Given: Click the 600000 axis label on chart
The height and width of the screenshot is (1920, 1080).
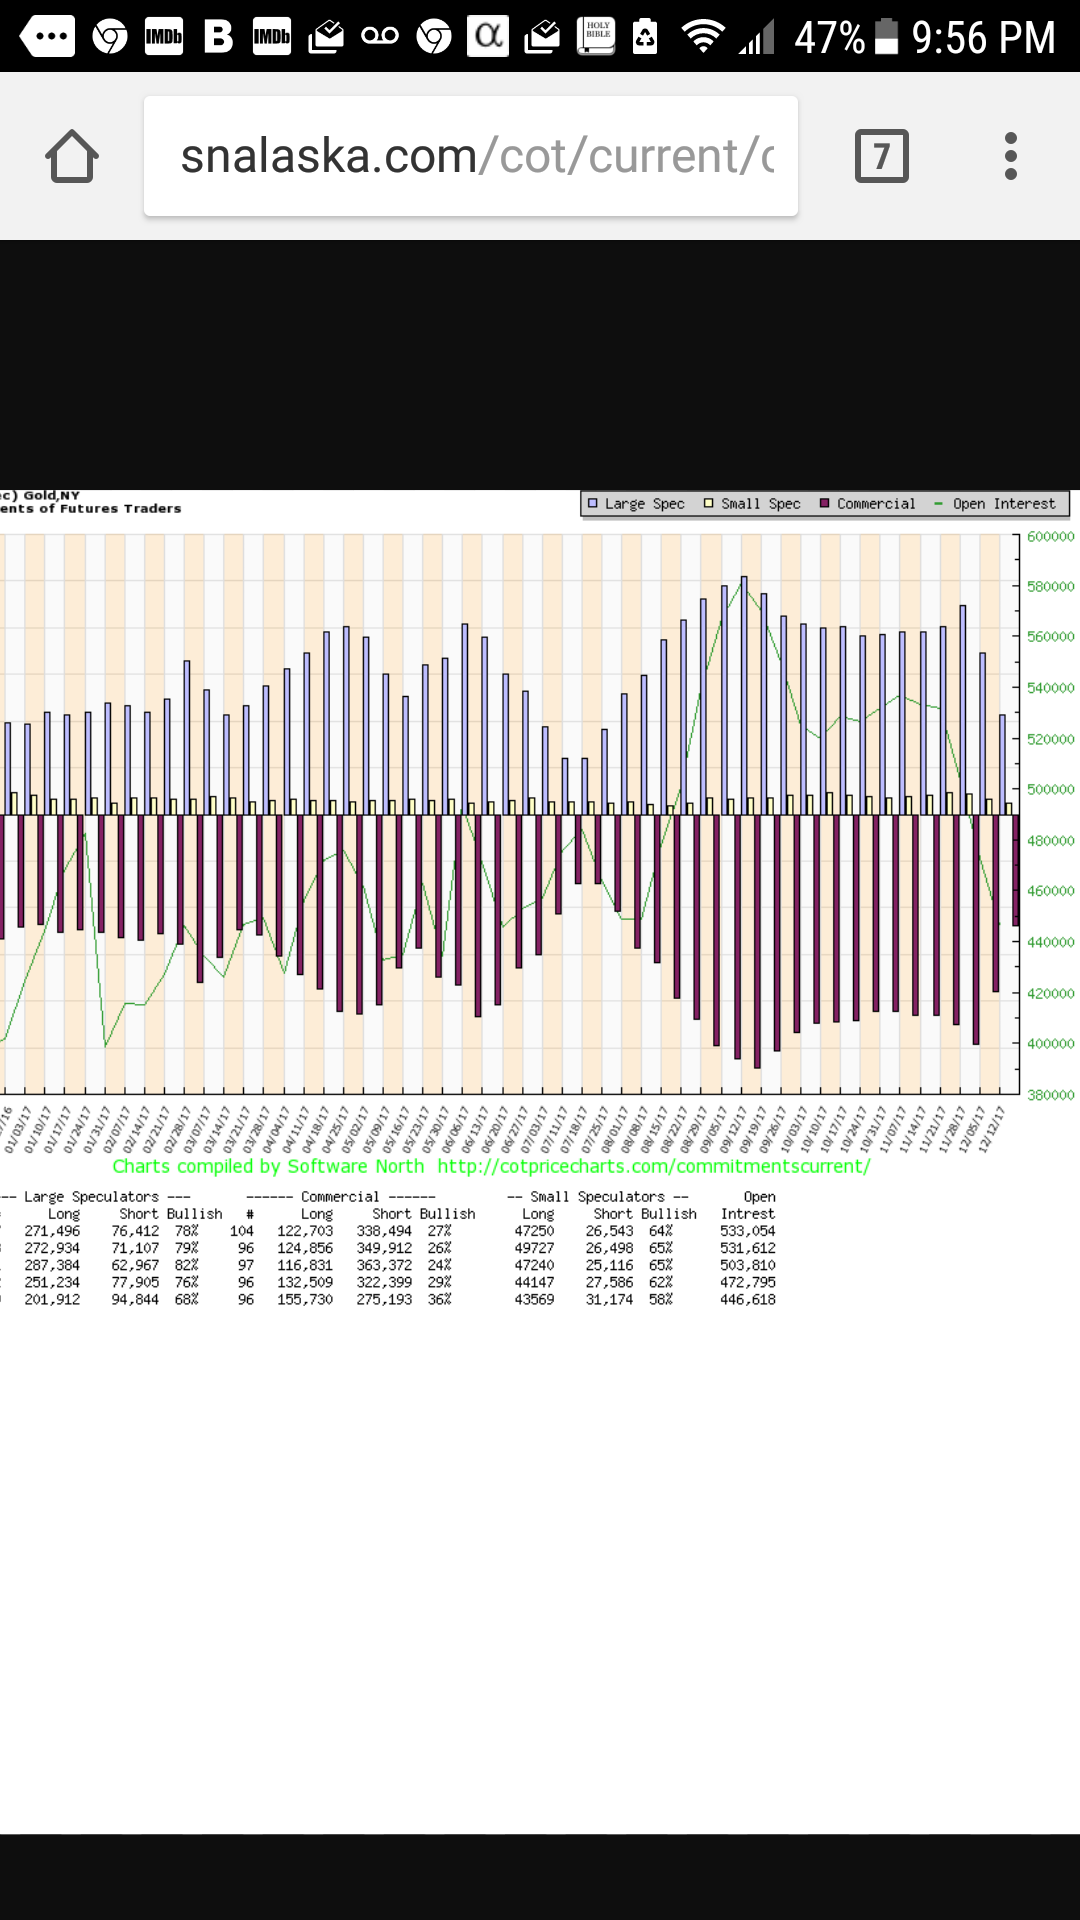Looking at the screenshot, I should (1050, 537).
